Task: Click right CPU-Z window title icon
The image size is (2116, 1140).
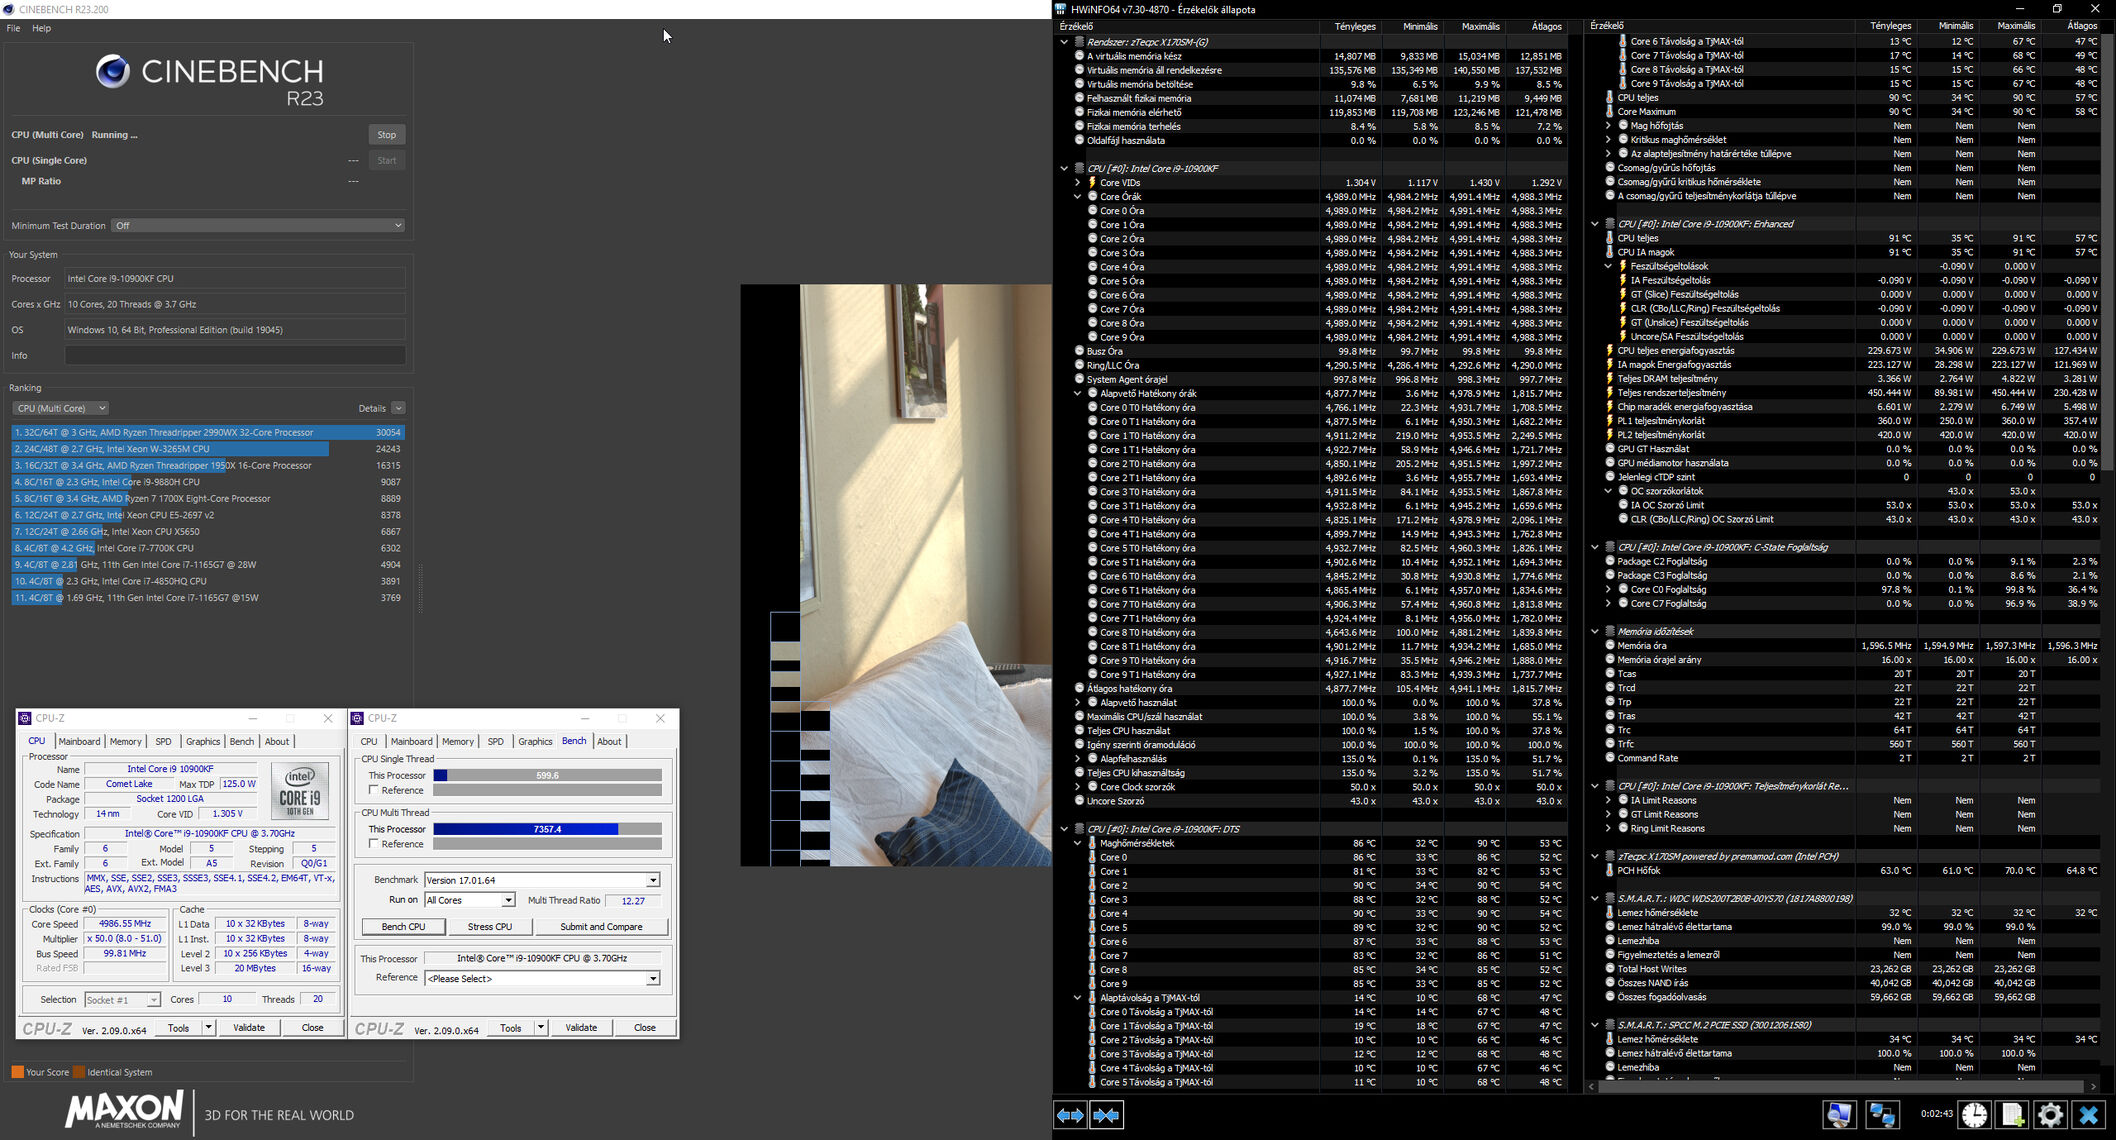Action: (357, 718)
